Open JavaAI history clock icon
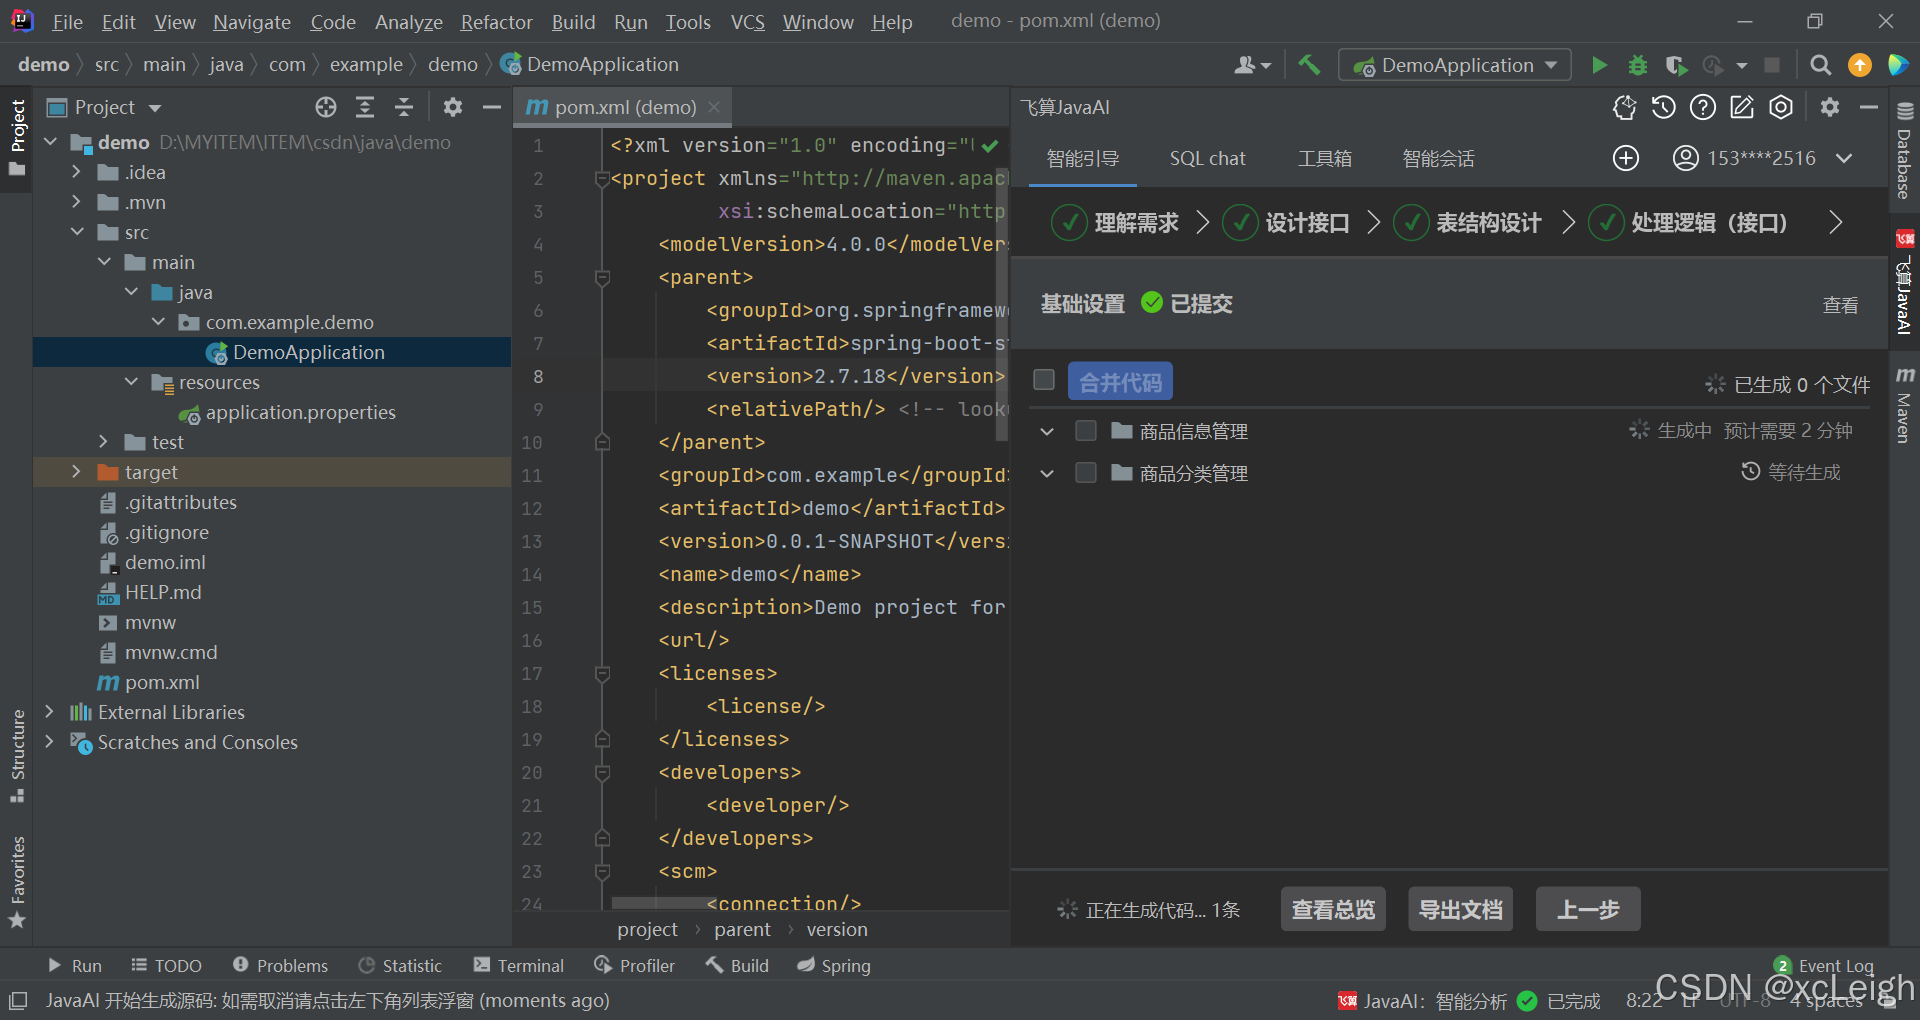 1664,107
